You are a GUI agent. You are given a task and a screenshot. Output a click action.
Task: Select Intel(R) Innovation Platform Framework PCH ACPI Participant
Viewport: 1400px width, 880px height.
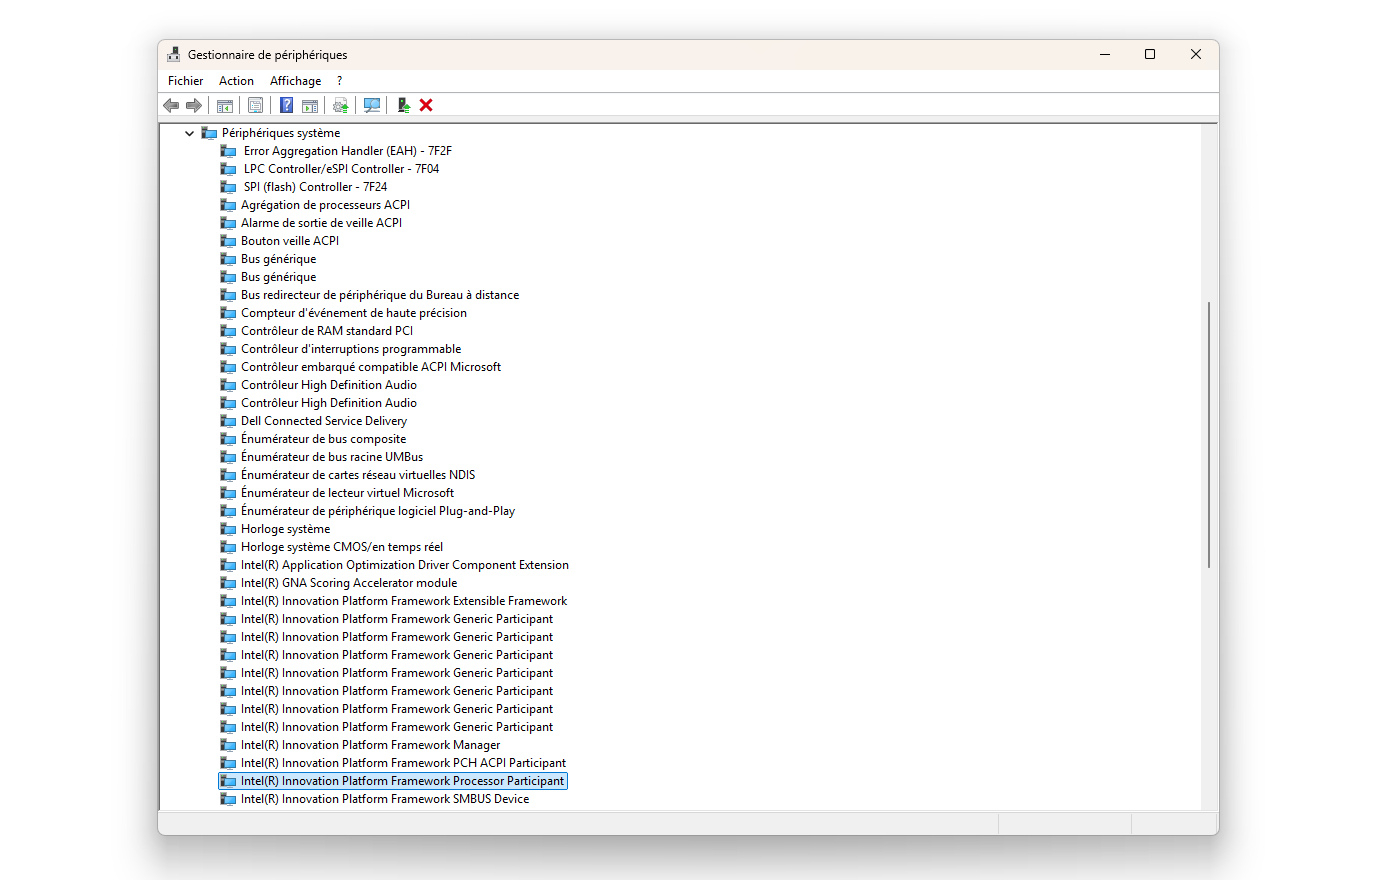pos(403,763)
